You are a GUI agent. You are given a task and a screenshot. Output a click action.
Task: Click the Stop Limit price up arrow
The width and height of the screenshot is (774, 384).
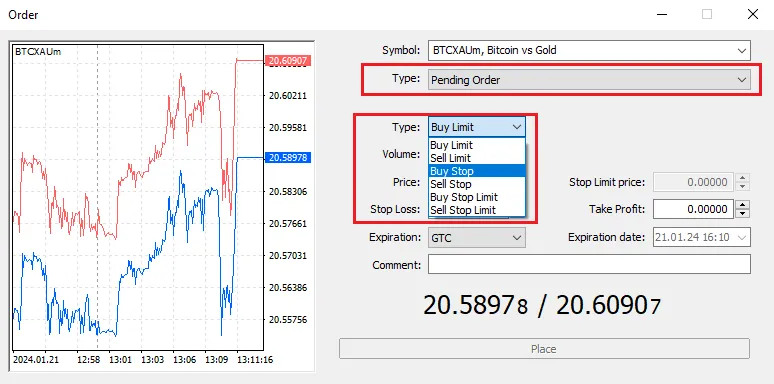click(742, 178)
